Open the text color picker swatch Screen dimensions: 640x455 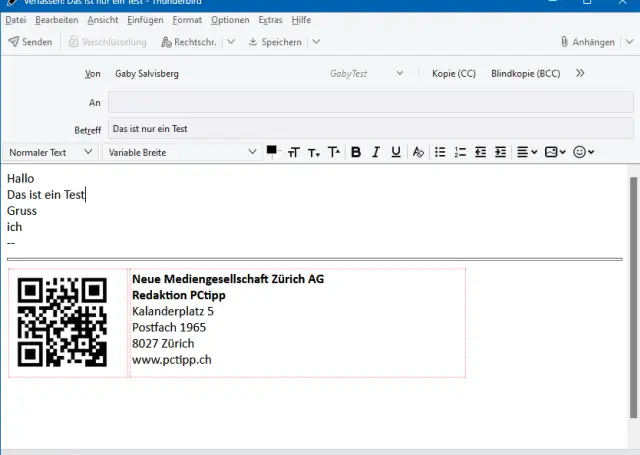(x=271, y=150)
